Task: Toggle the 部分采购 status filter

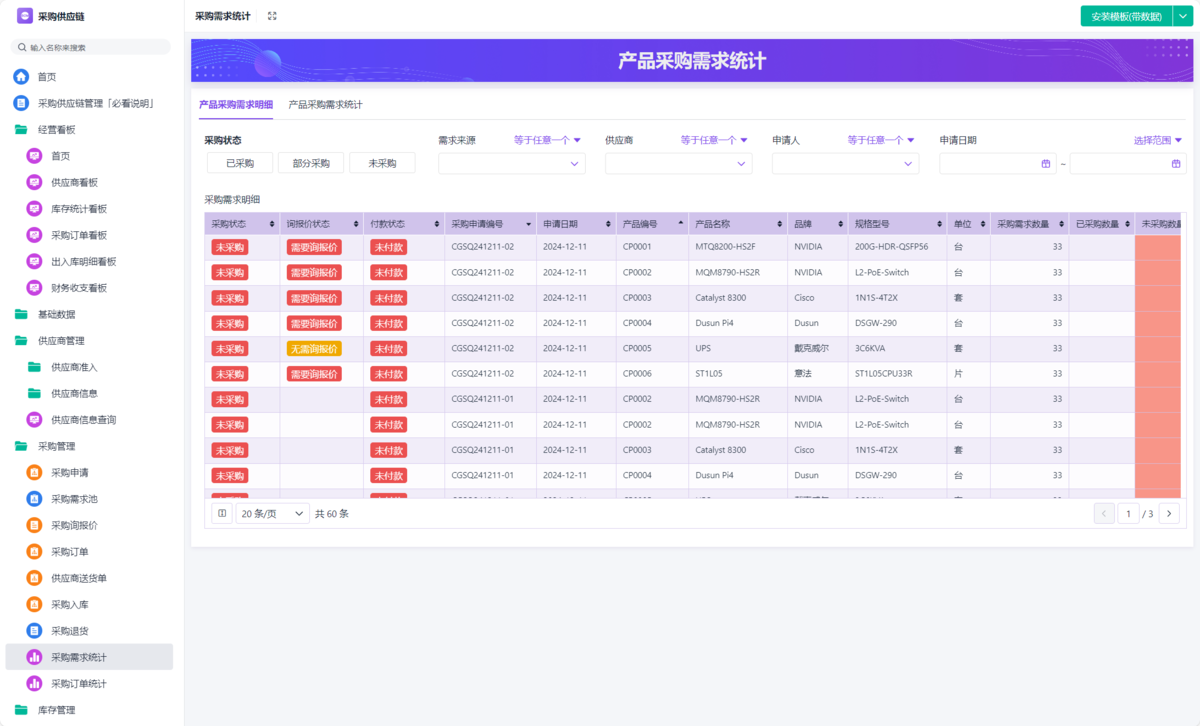Action: click(x=311, y=163)
